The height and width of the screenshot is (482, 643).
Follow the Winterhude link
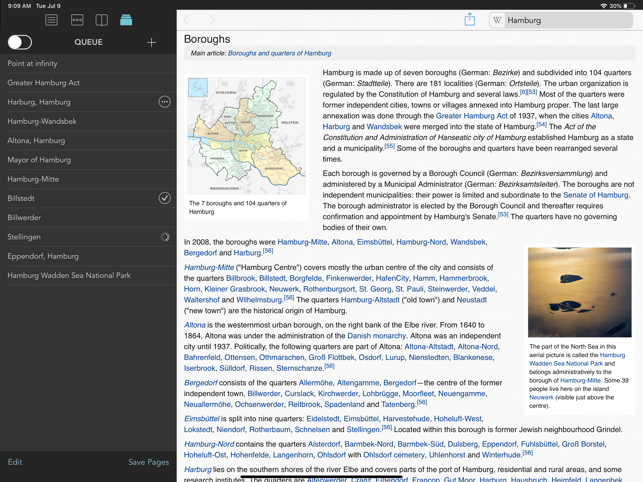501,455
